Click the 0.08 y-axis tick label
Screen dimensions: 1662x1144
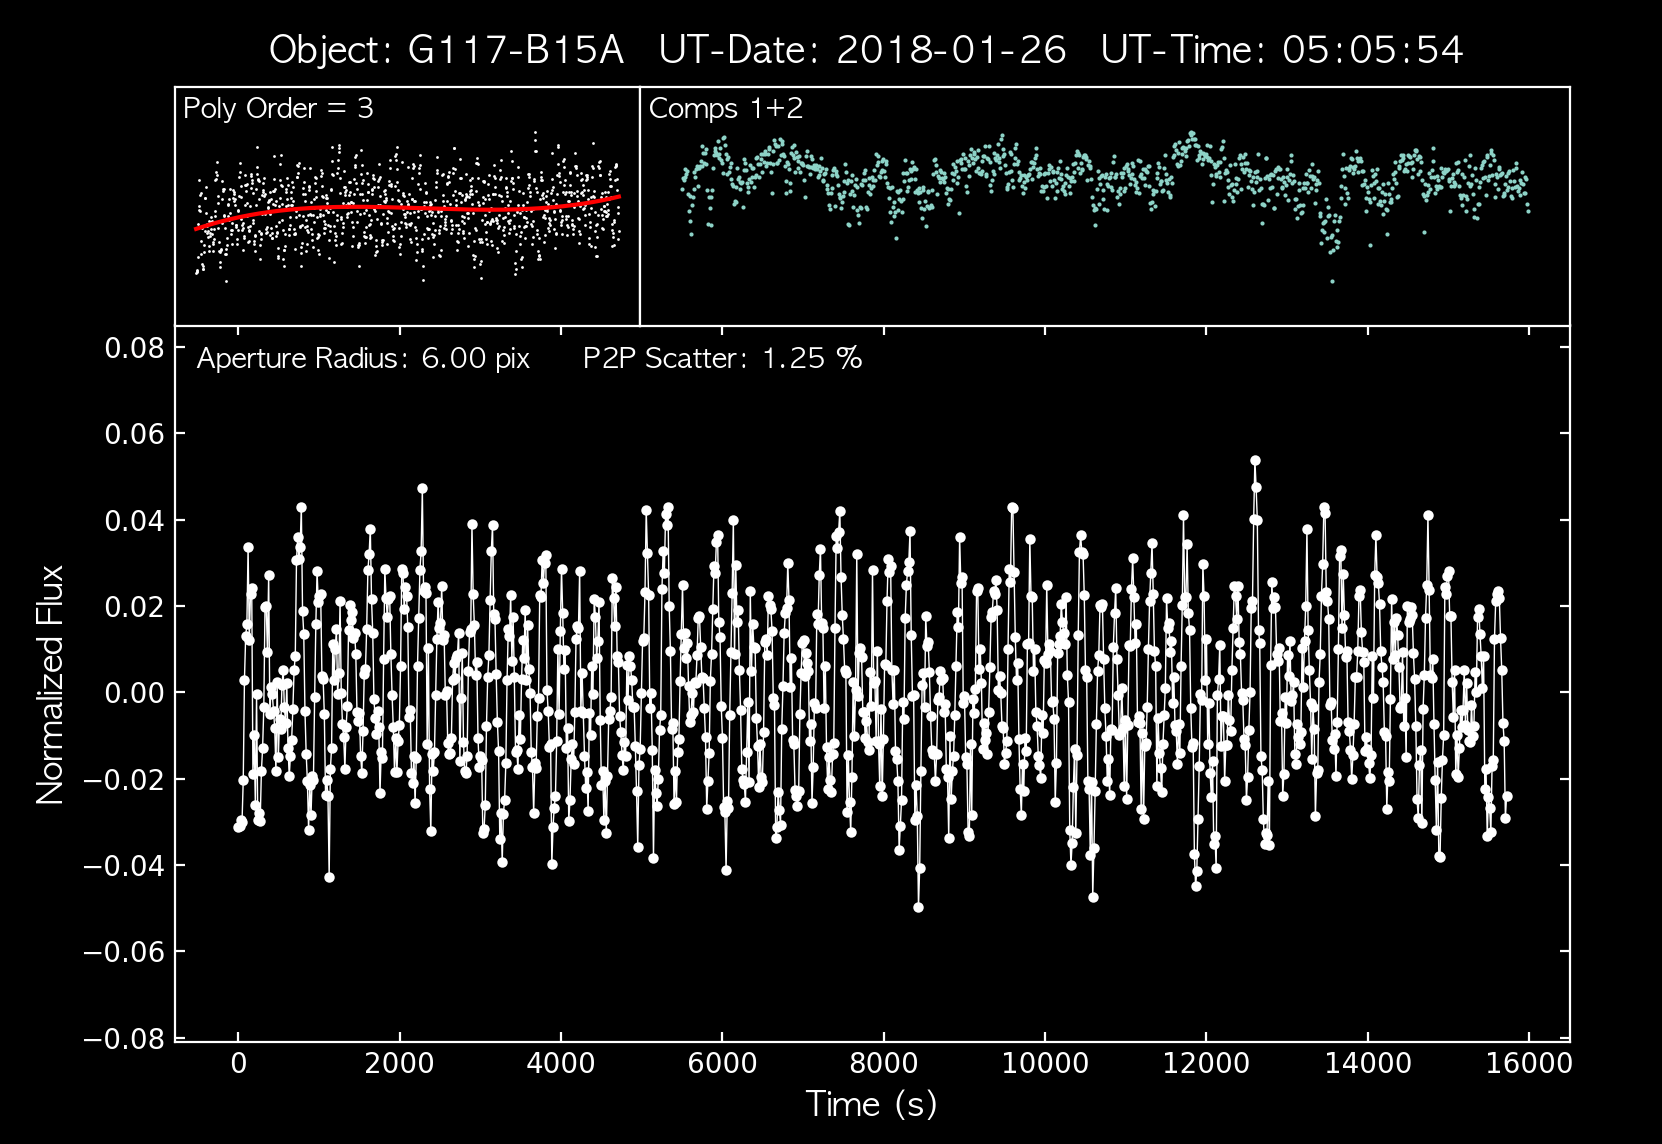pyautogui.click(x=134, y=347)
